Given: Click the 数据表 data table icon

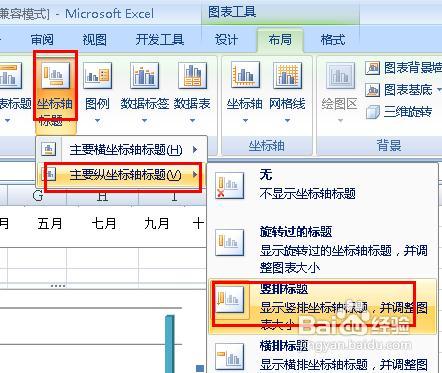Looking at the screenshot, I should click(192, 75).
